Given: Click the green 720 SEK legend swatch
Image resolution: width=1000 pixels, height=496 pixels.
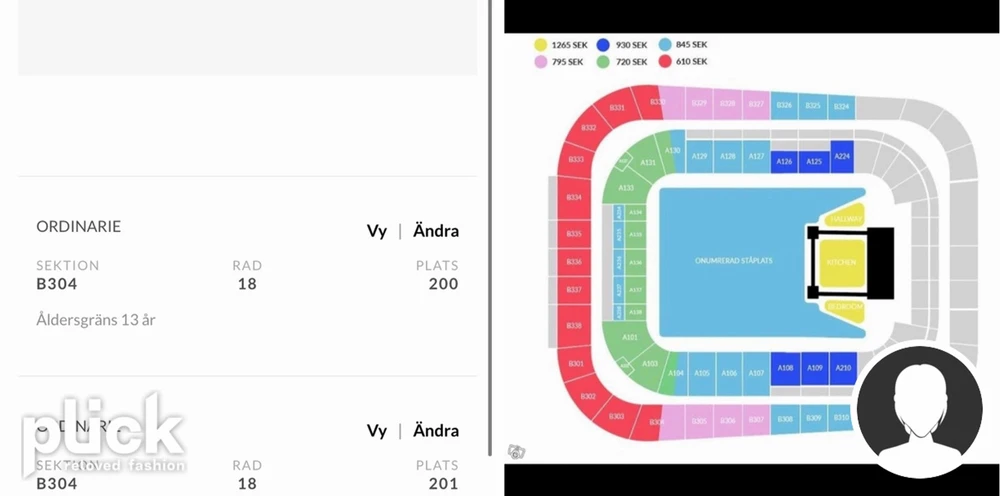Looking at the screenshot, I should 603,62.
